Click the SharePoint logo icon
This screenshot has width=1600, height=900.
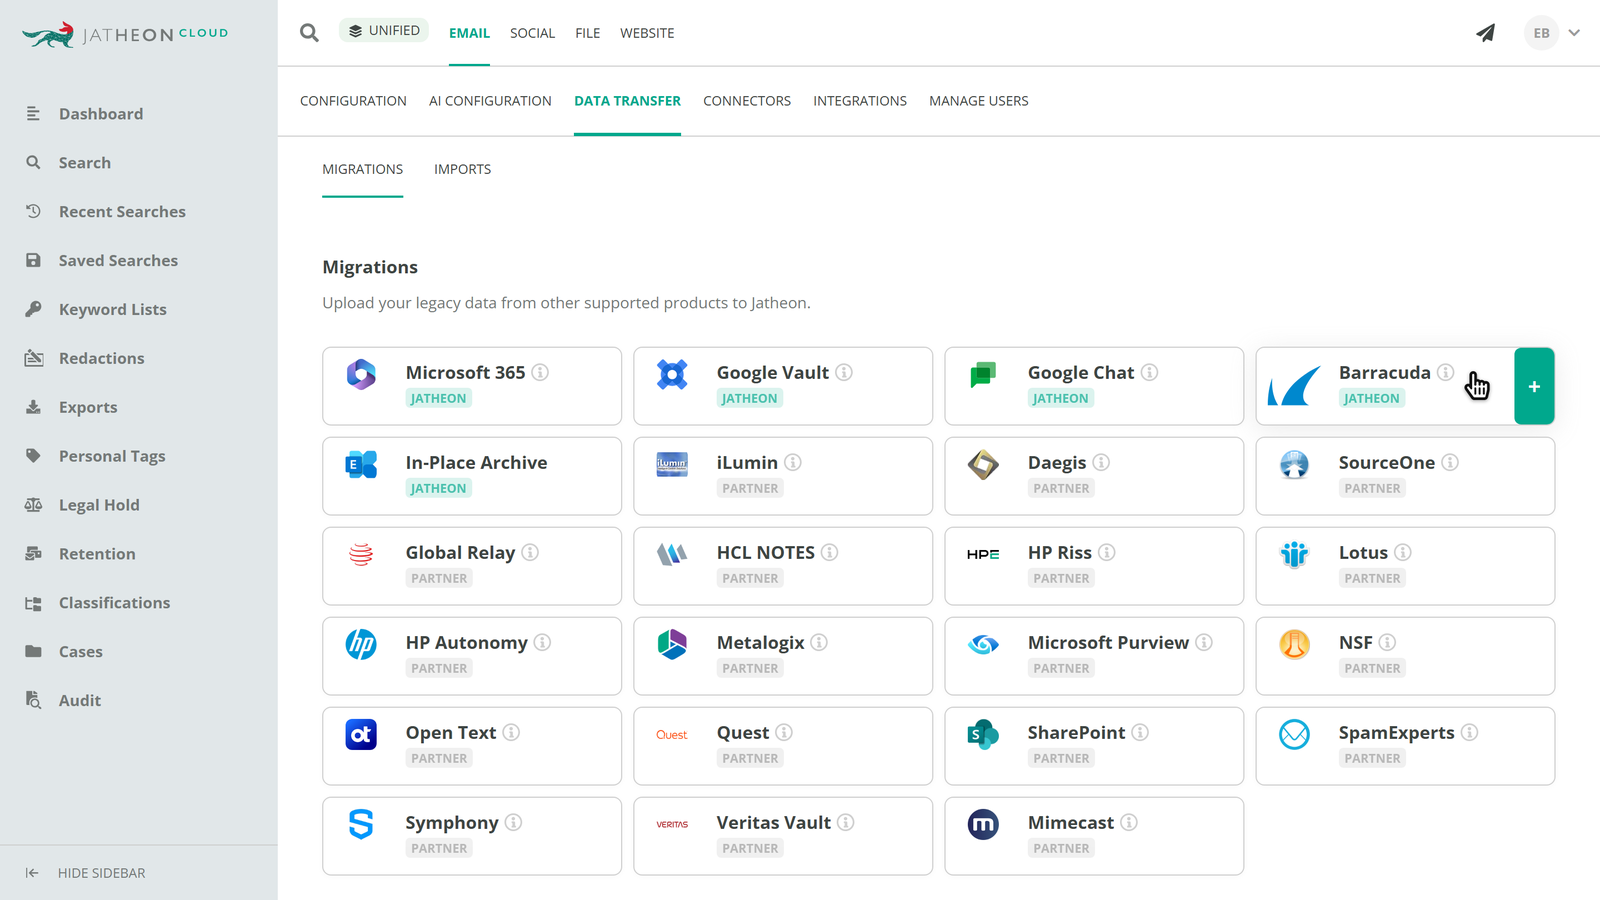(983, 734)
